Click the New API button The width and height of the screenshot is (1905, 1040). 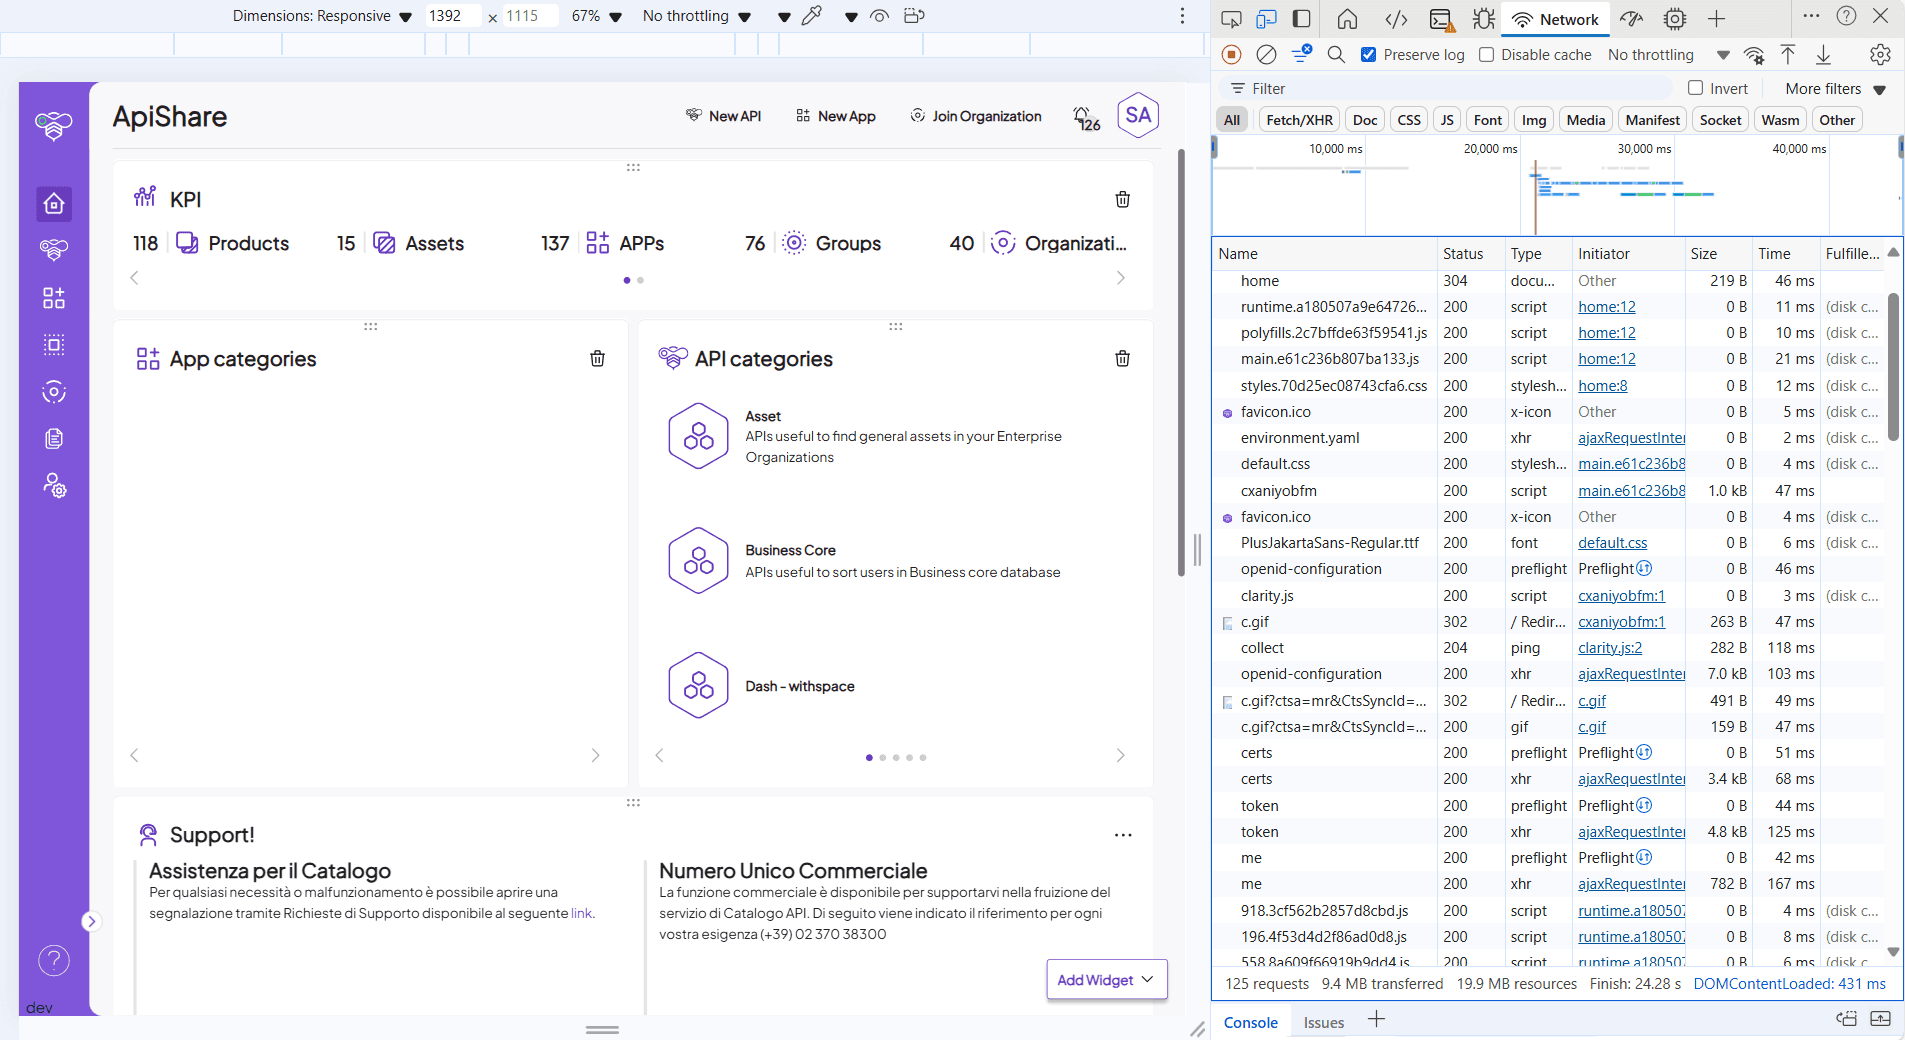pos(725,116)
